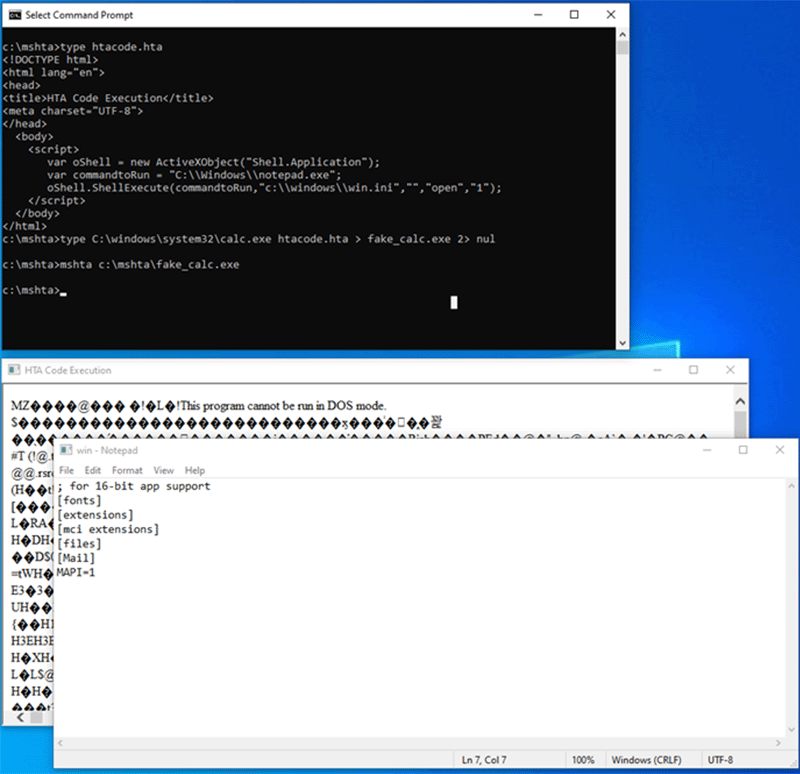
Task: Click HTA window vertical scroll up arrow
Action: pos(740,402)
